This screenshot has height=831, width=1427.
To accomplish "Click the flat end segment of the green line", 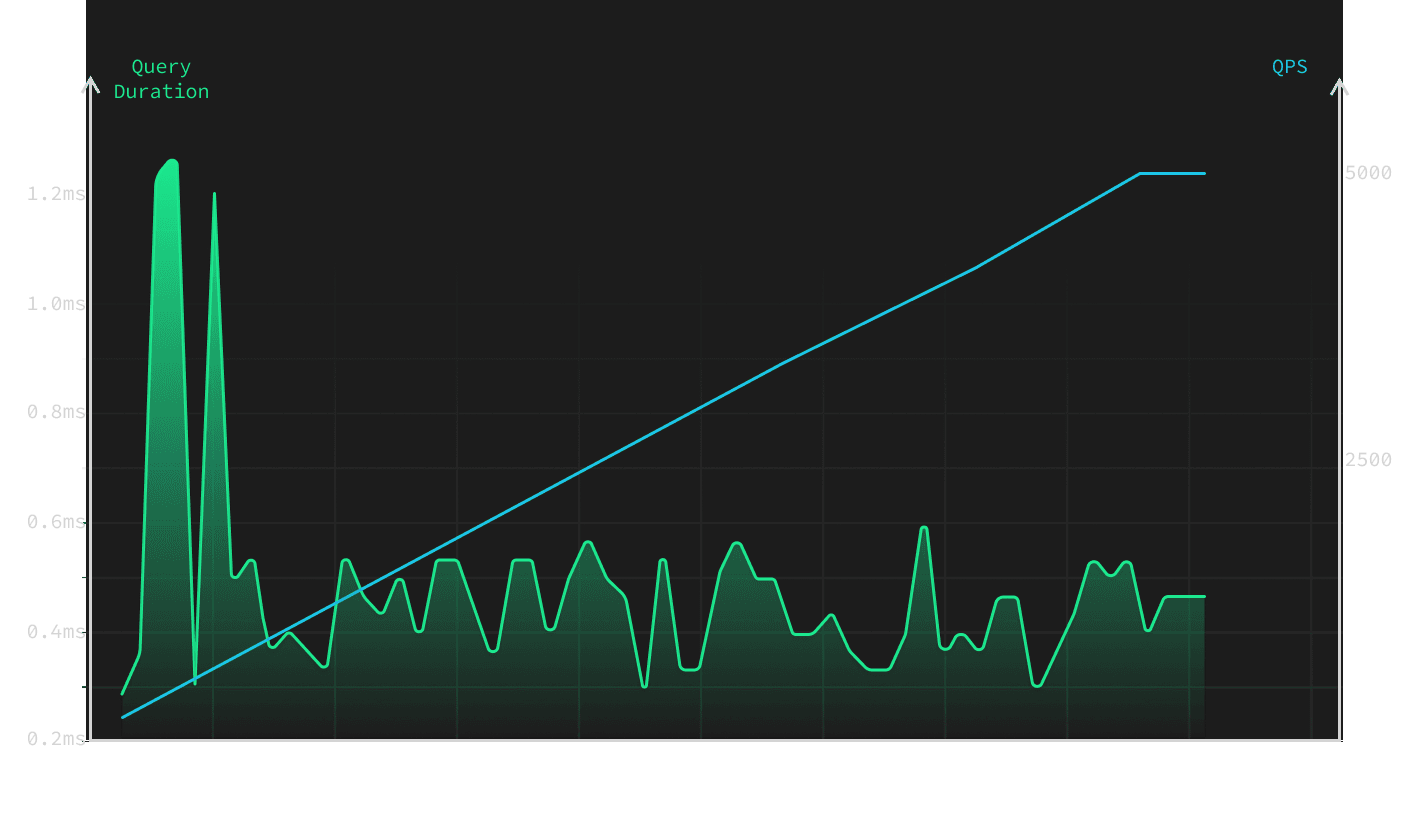I will click(x=1185, y=597).
